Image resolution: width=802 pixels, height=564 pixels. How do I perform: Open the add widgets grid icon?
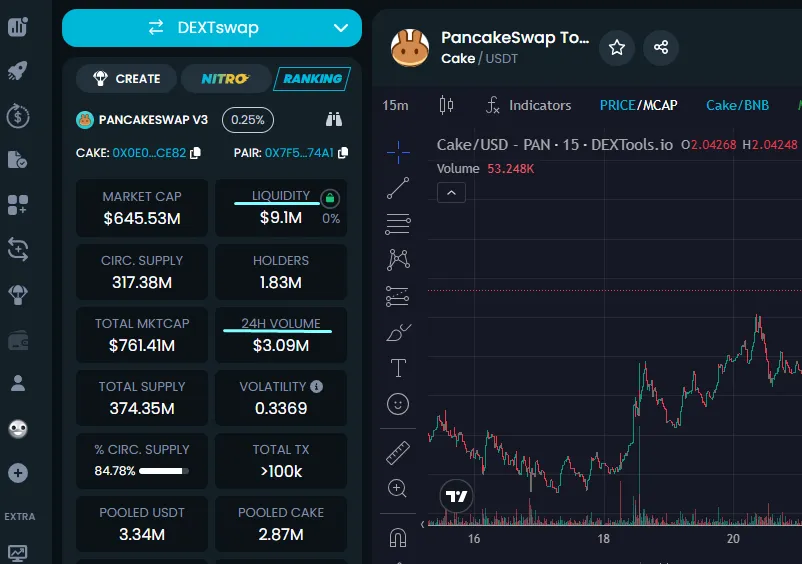pyautogui.click(x=18, y=205)
